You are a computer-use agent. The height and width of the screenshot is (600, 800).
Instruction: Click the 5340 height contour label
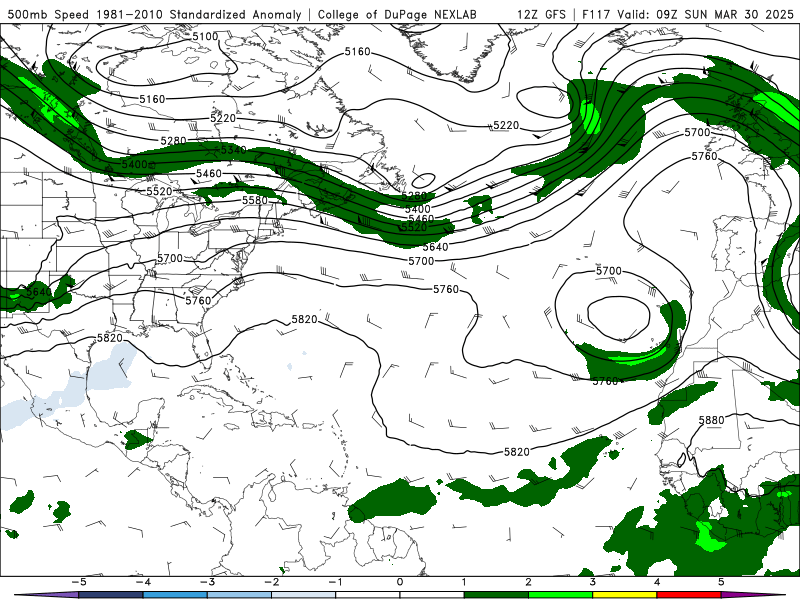coord(233,150)
